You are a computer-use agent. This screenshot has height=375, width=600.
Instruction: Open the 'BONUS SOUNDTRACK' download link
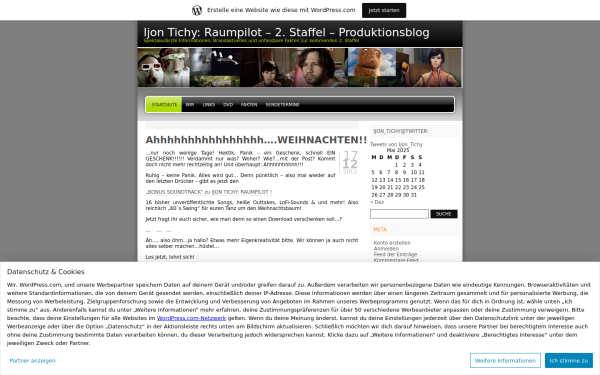click(x=209, y=192)
